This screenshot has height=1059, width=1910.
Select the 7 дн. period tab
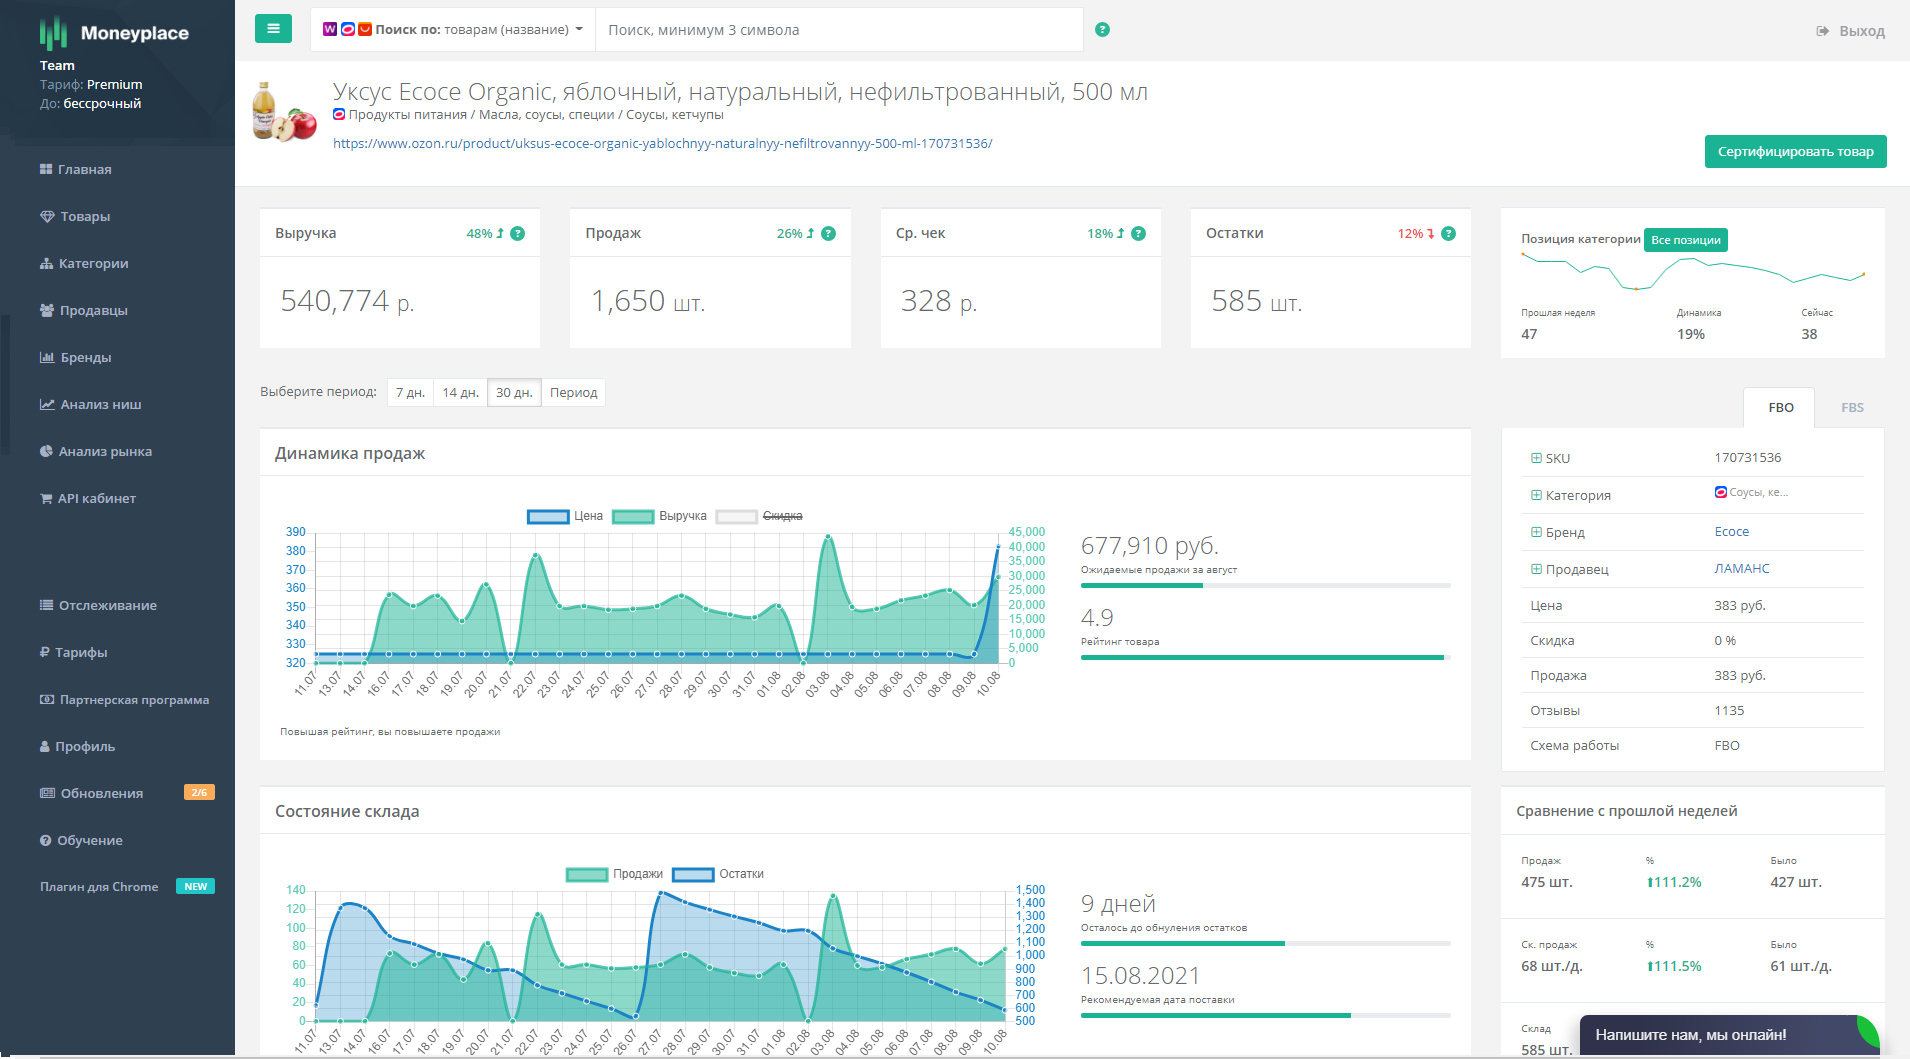410,393
